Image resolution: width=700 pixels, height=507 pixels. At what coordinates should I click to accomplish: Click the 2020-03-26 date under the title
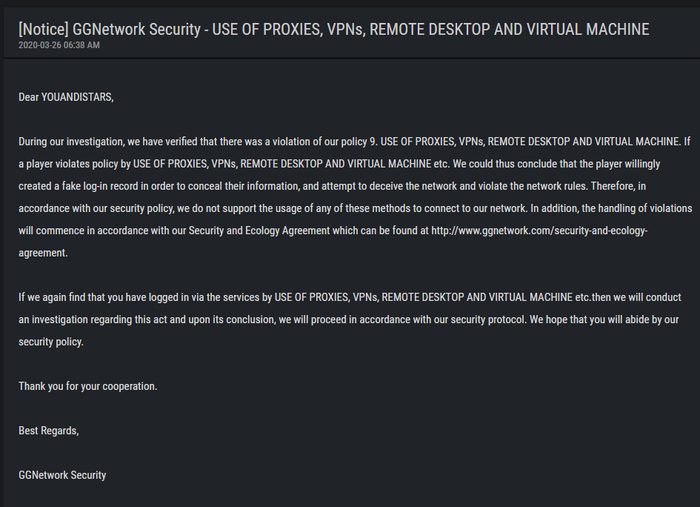[x=40, y=45]
